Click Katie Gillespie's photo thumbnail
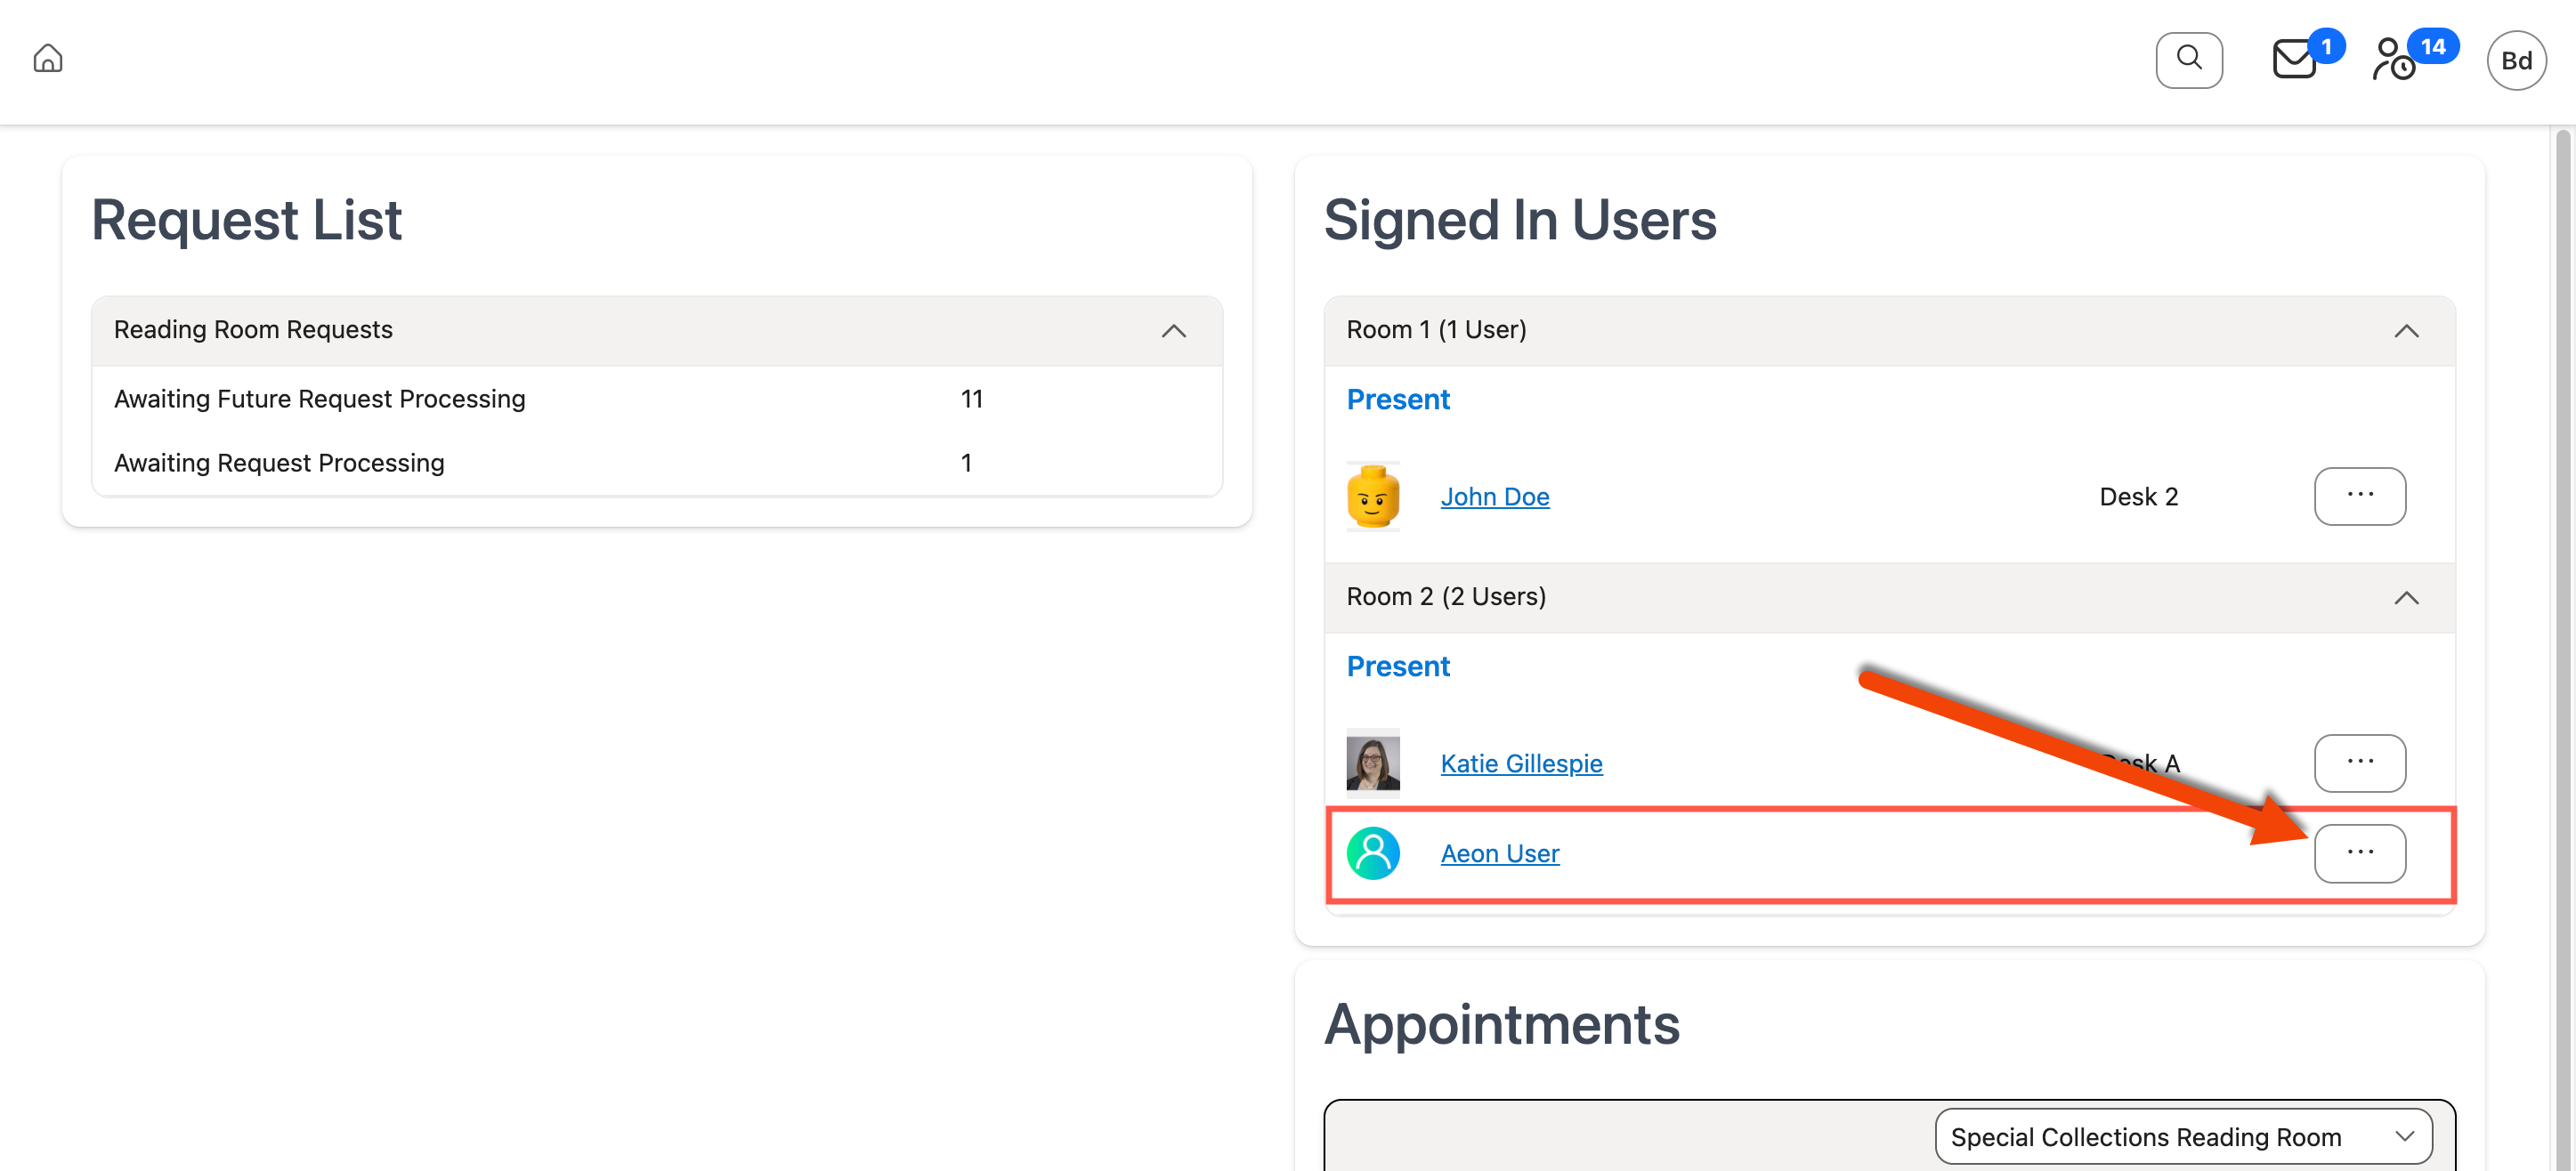 point(1373,763)
